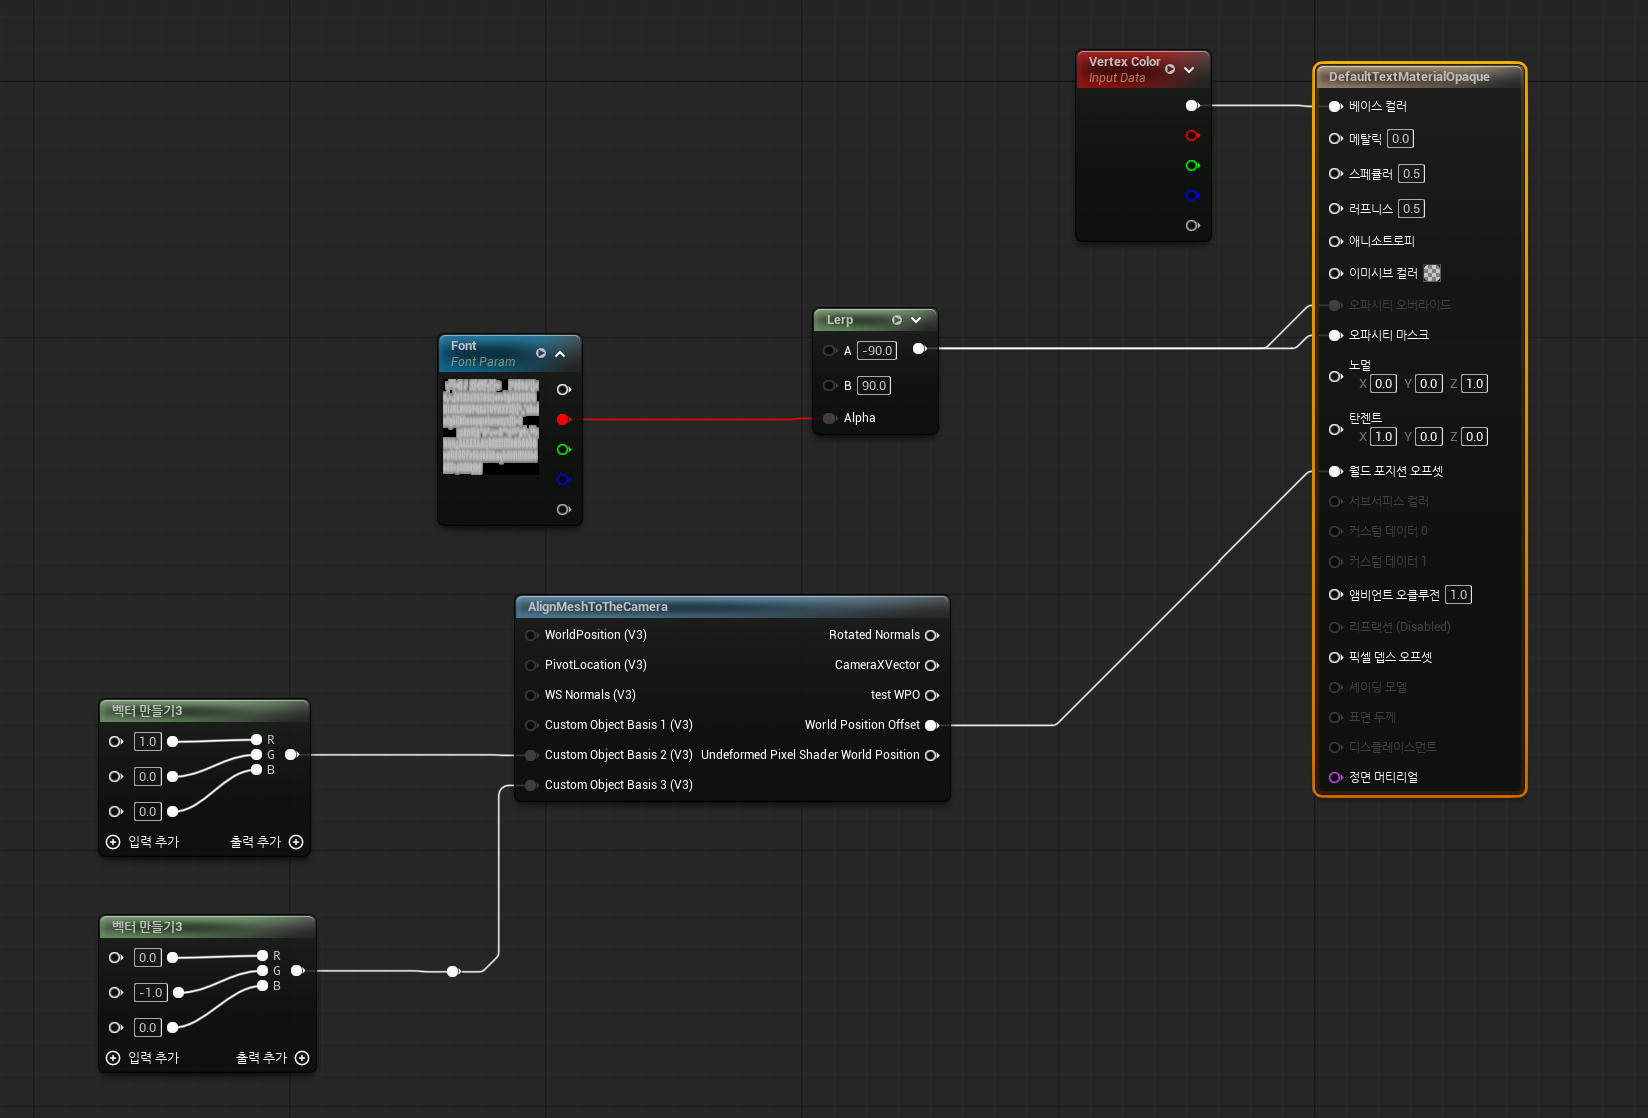This screenshot has width=1648, height=1118.
Task: Click the 오파시티 마스크 input pin
Action: [x=1336, y=335]
